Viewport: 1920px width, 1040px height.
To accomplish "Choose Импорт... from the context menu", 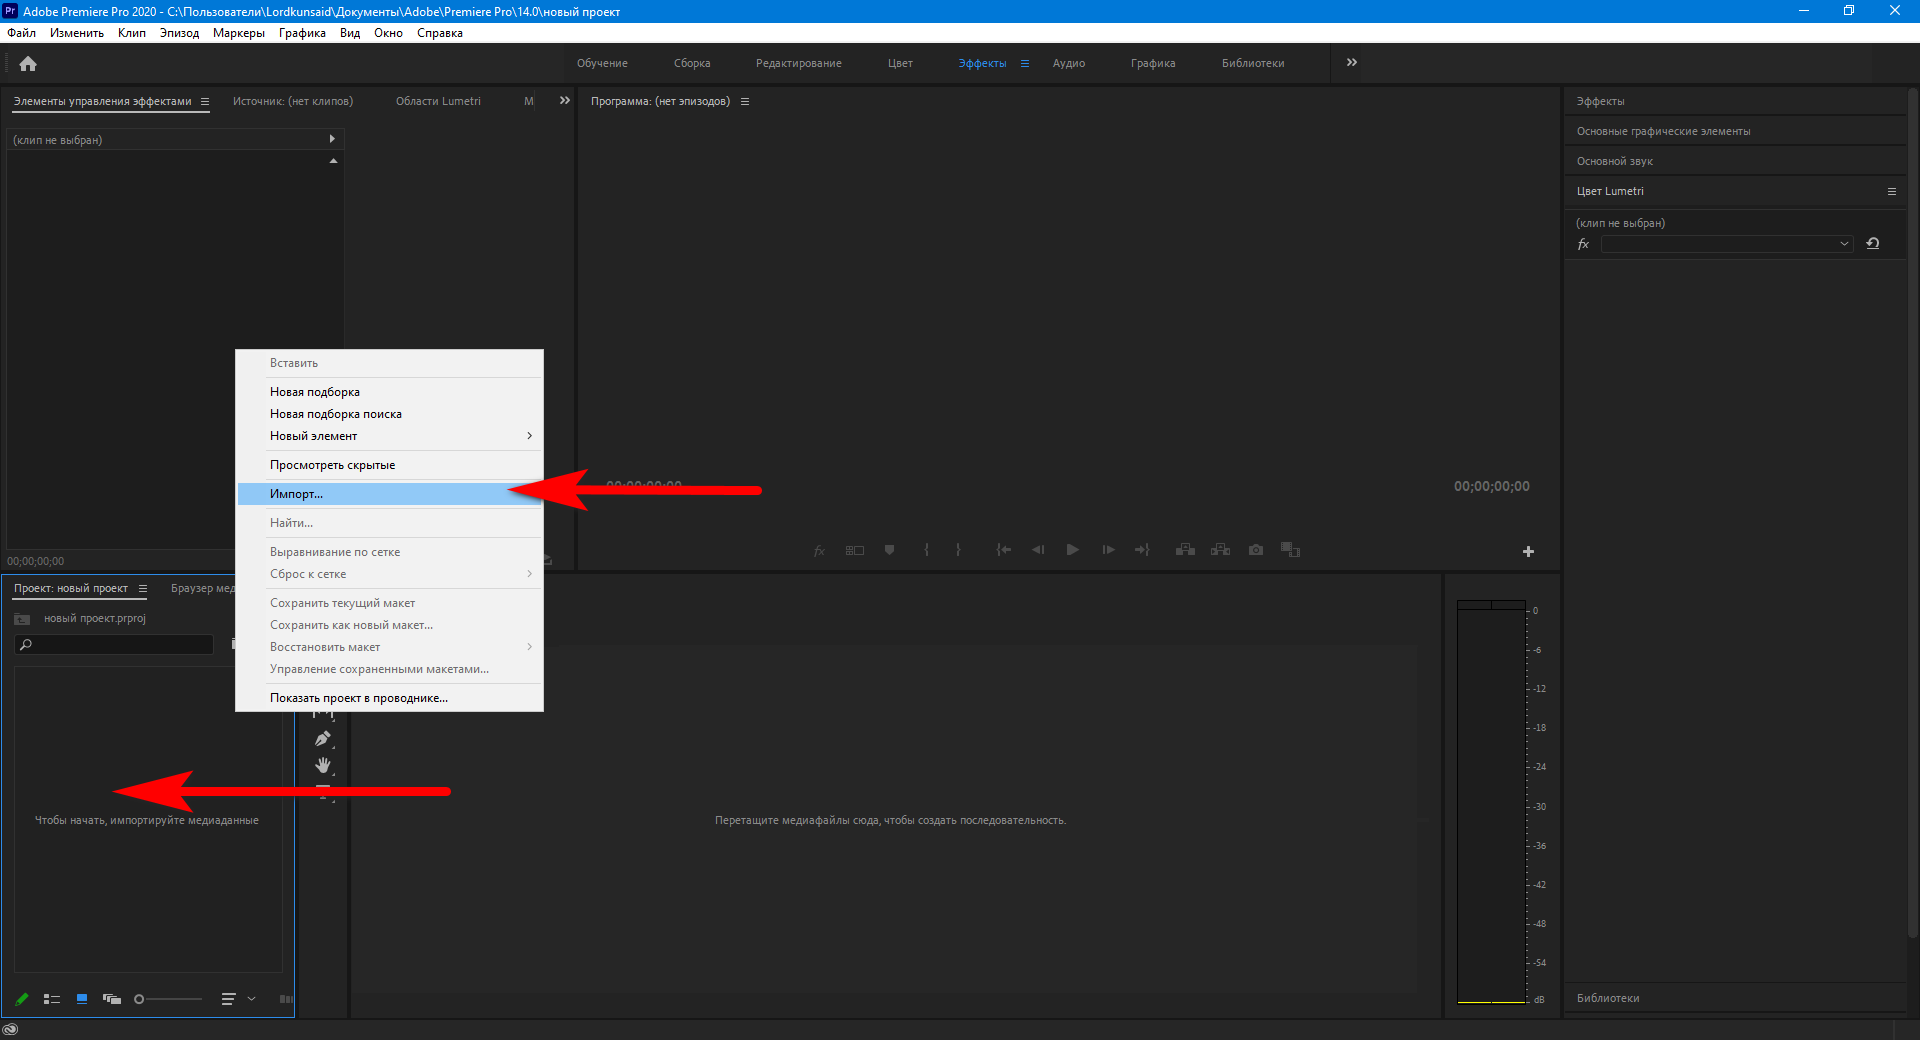I will [x=297, y=494].
